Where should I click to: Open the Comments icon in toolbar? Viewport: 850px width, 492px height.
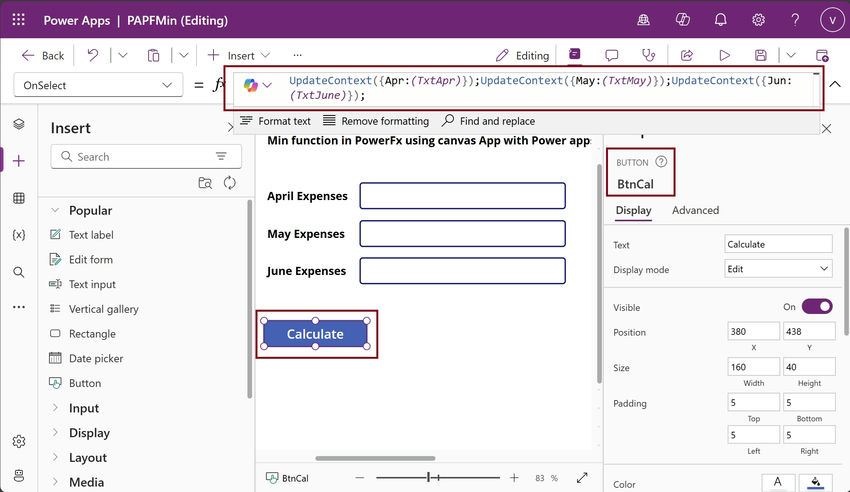[x=611, y=55]
